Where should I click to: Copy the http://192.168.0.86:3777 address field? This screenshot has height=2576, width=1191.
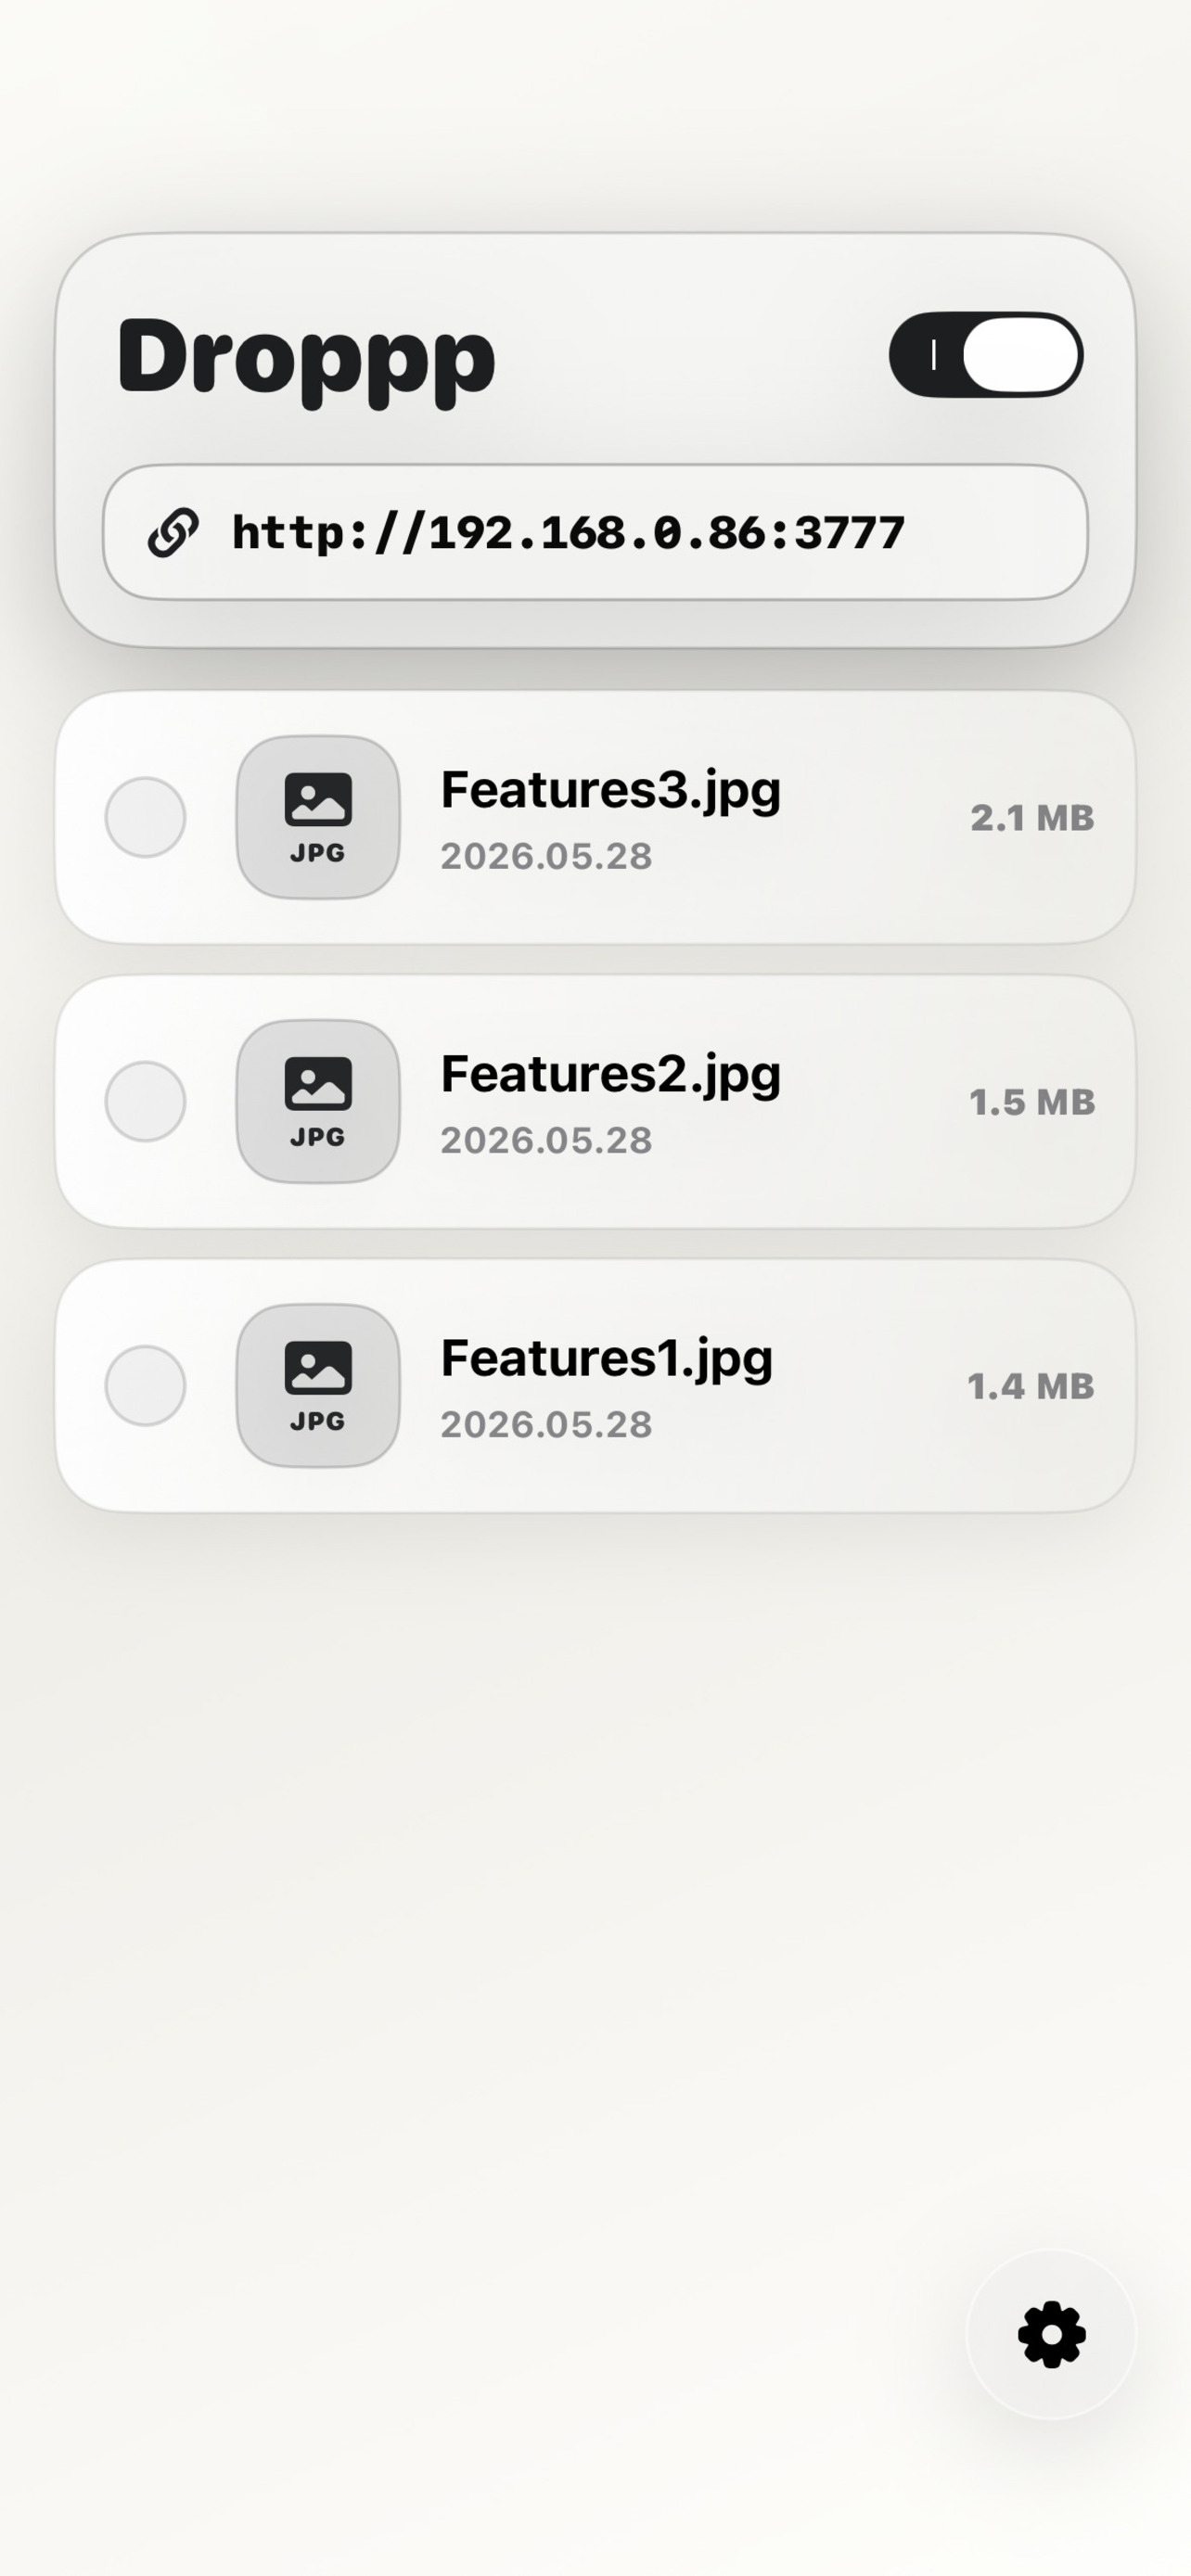pyautogui.click(x=595, y=532)
